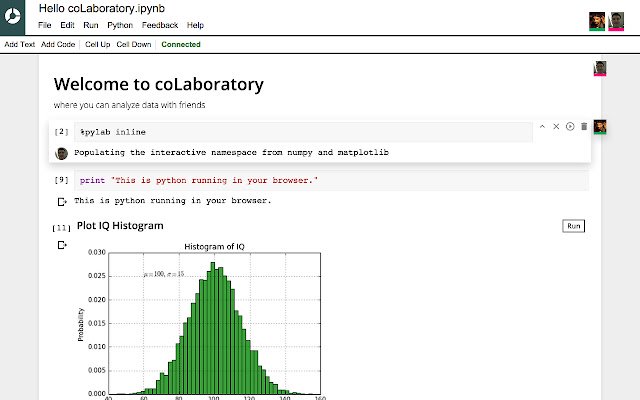The height and width of the screenshot is (400, 640).
Task: Click the Welcome to coLaboratory heading
Action: (158, 84)
